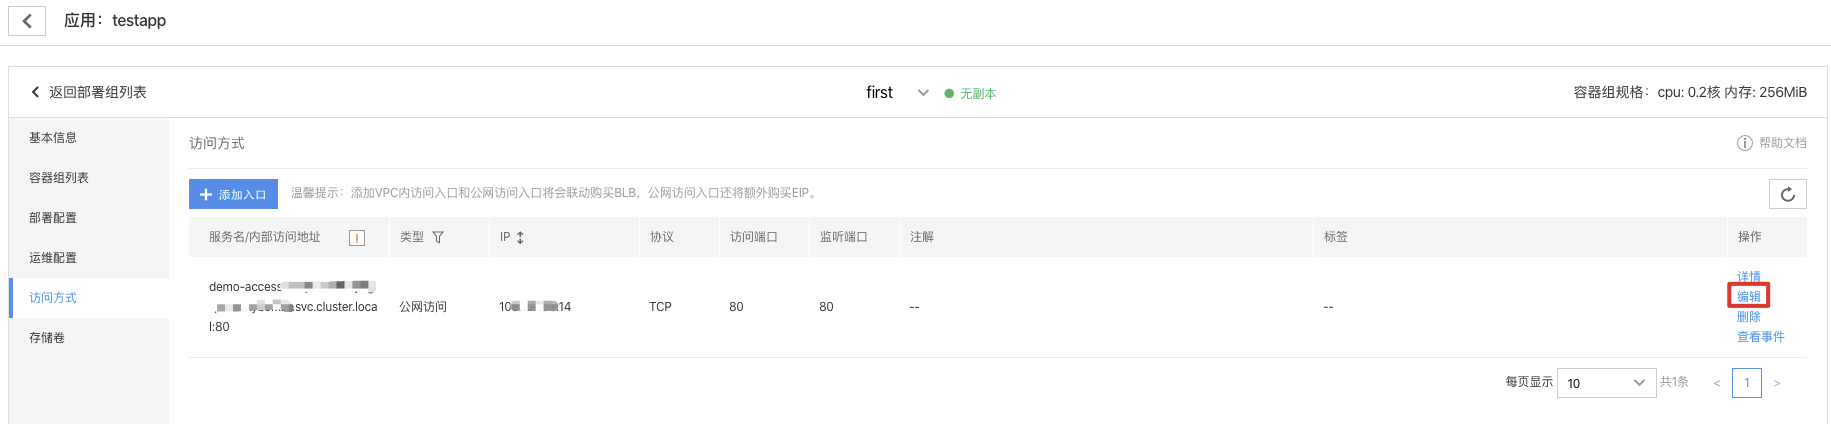Go to previous page arrow

click(x=1717, y=383)
